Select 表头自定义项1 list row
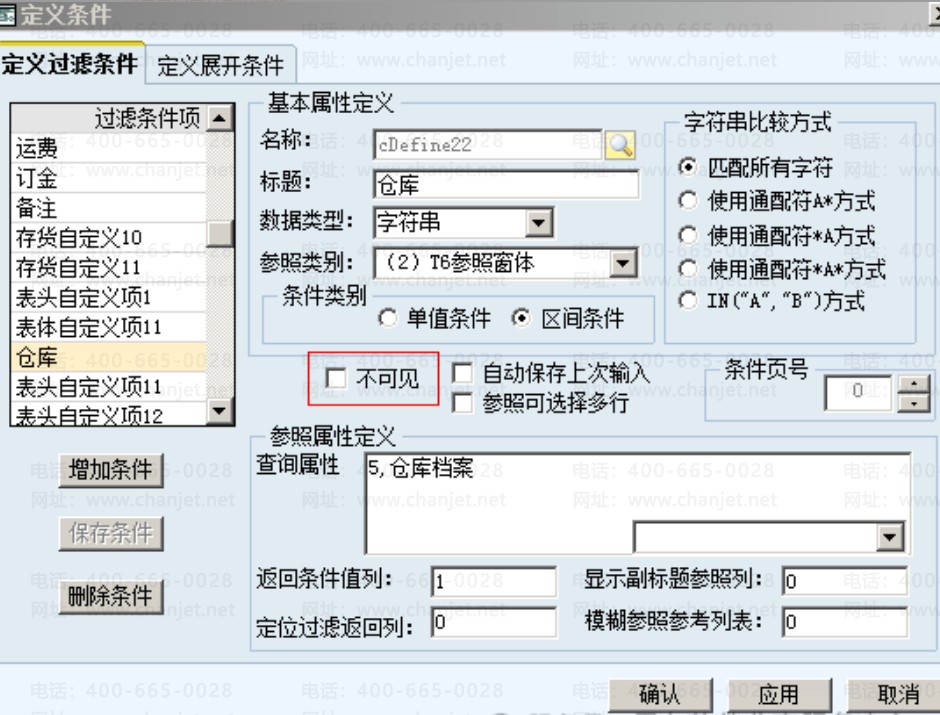940x715 pixels. point(109,297)
